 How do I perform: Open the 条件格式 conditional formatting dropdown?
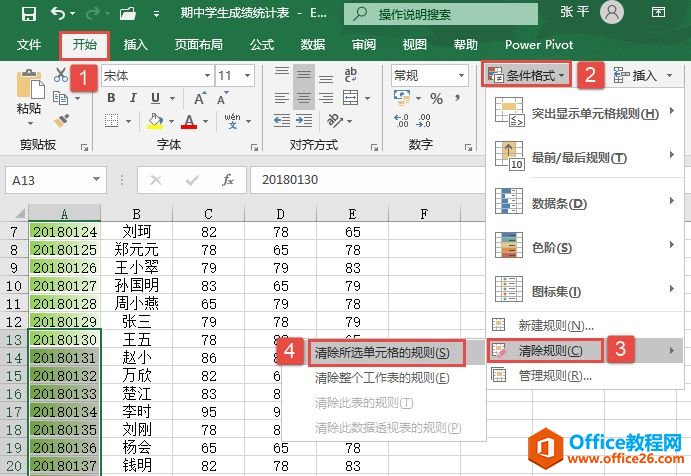529,75
